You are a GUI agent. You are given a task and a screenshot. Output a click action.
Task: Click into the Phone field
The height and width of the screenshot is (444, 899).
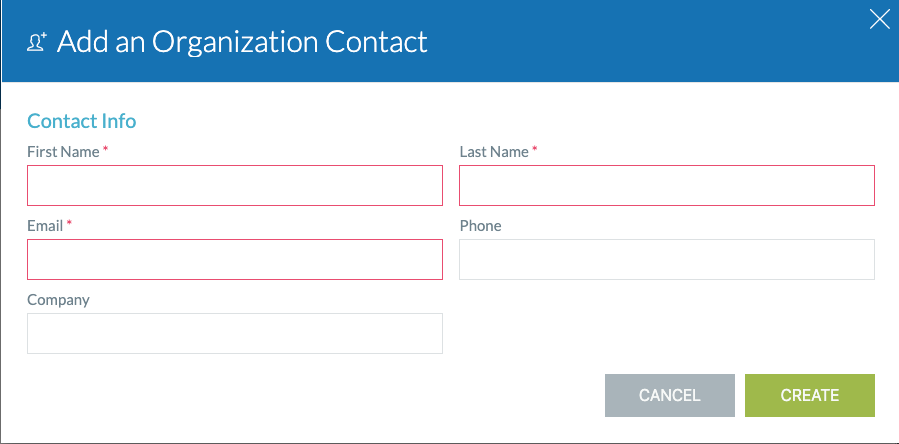click(x=667, y=259)
